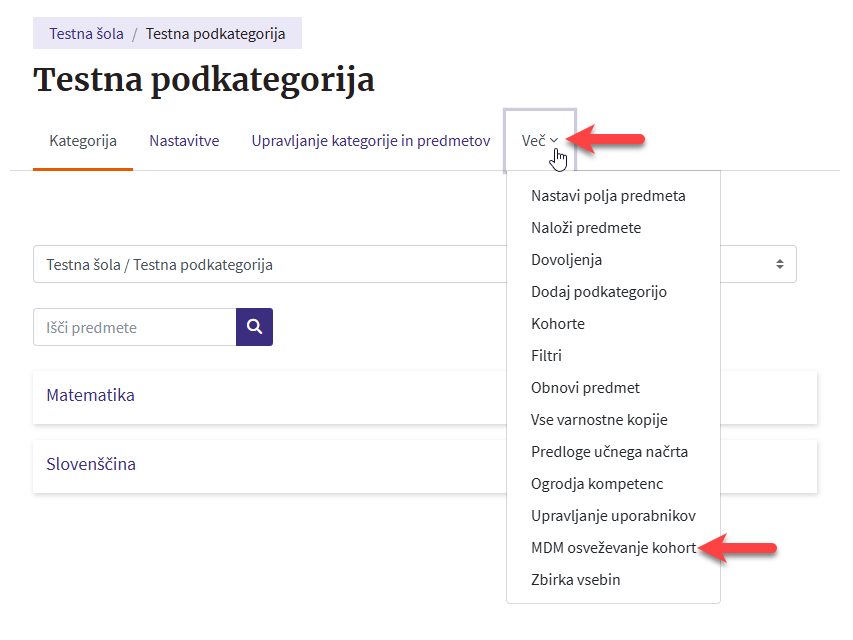Expand the category selector Testna šola / Testna podkategorija
Viewport: 853px width, 640px height.
coord(270,265)
